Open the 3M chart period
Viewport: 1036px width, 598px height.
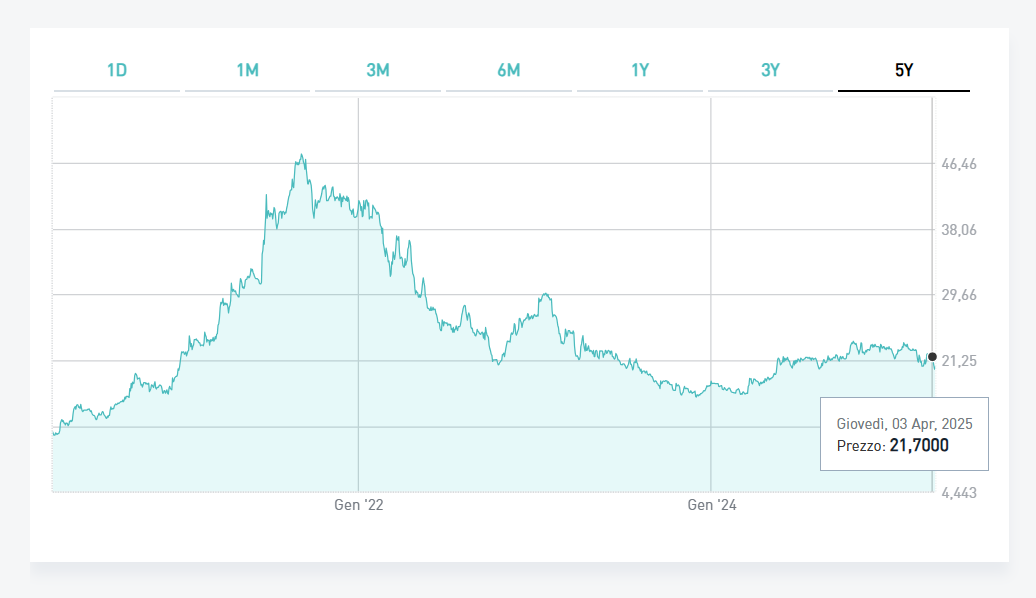[x=378, y=70]
